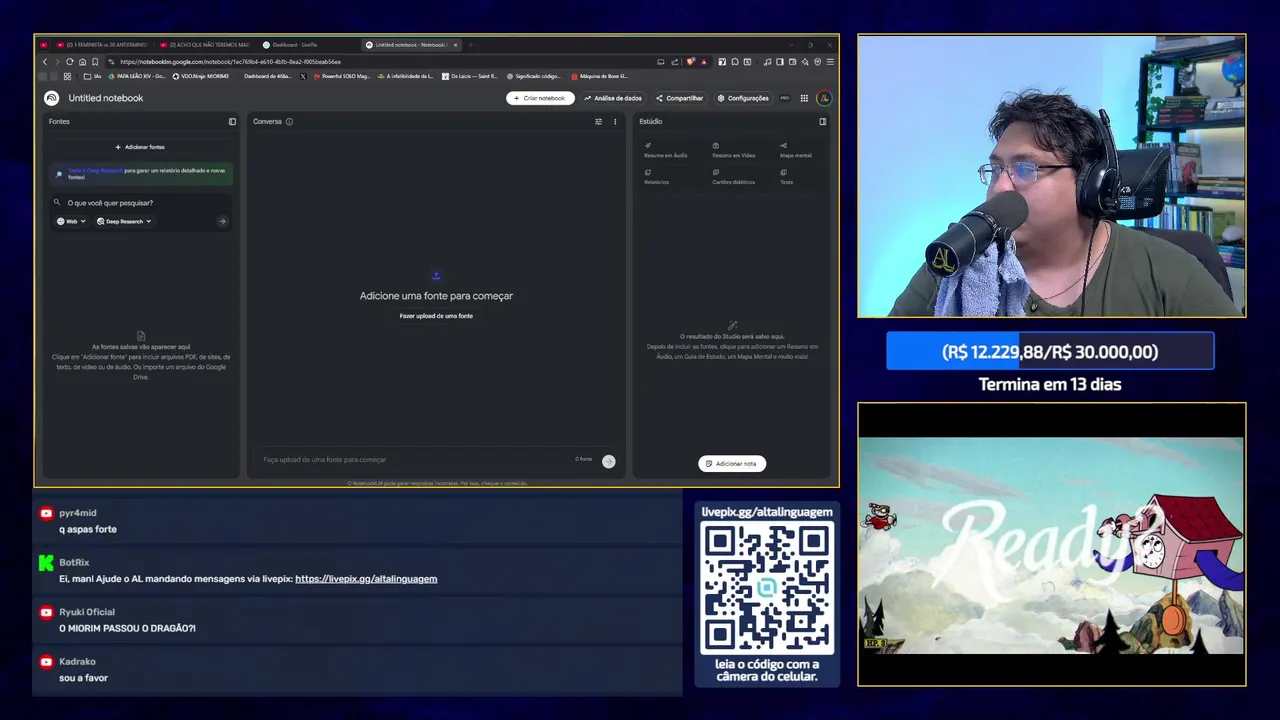The image size is (1280, 720).
Task: Open the Google account avatar
Action: click(824, 98)
